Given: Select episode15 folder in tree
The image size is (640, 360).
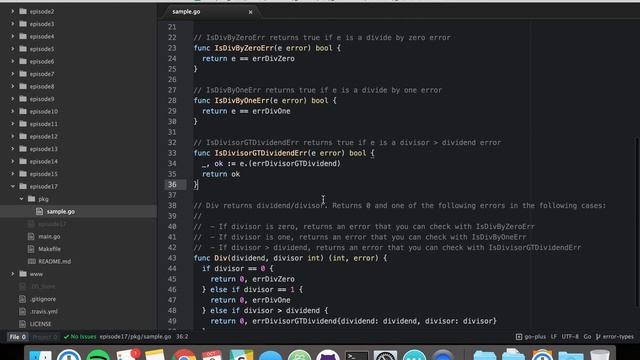Looking at the screenshot, I should [x=43, y=174].
